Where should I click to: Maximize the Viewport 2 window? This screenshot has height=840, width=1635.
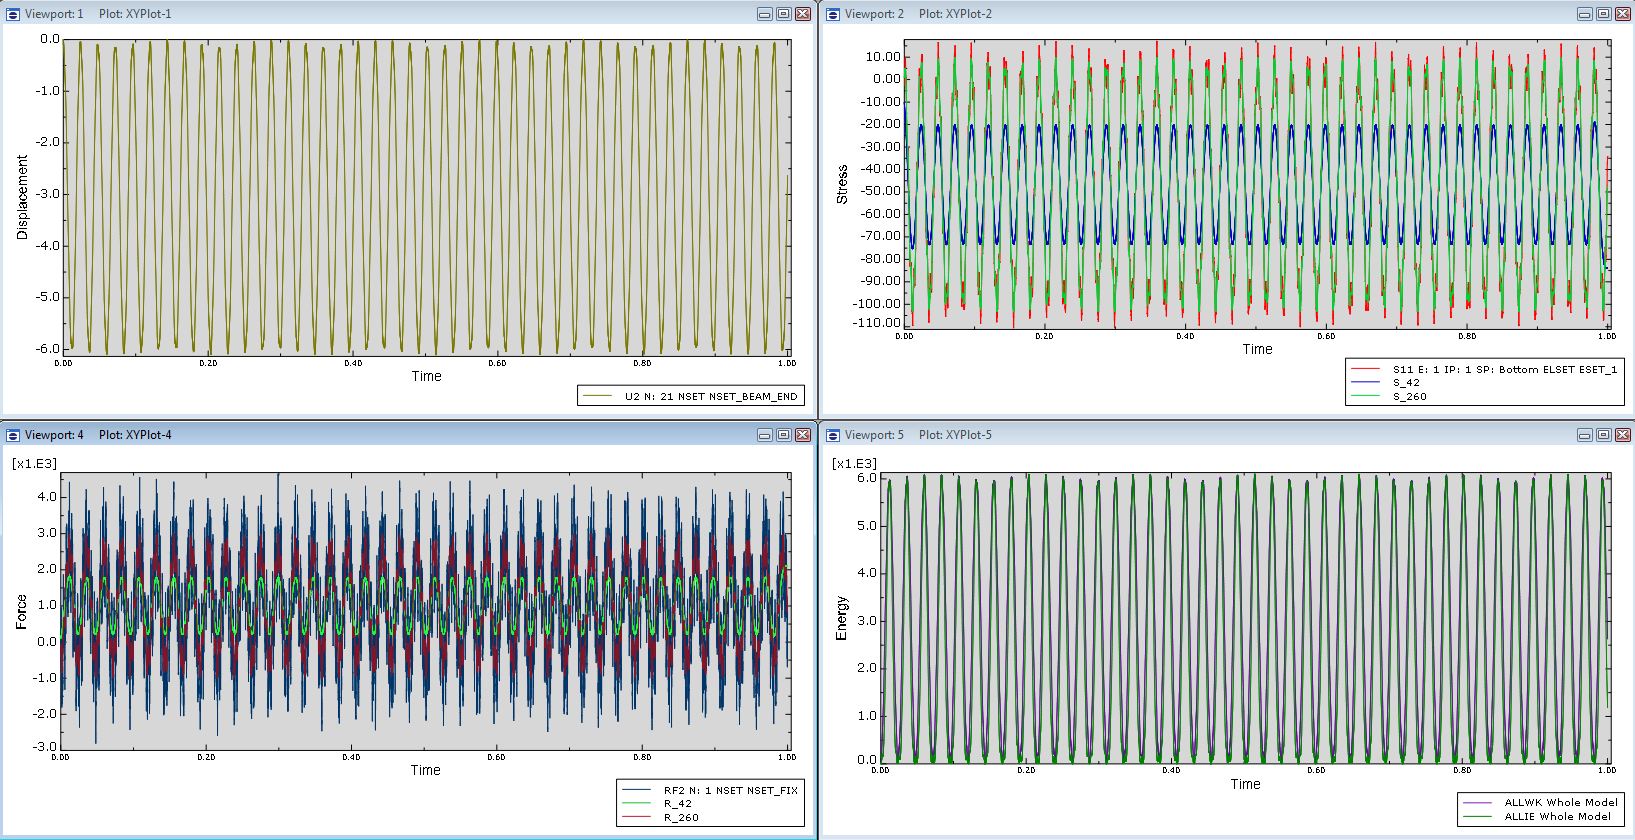1604,14
